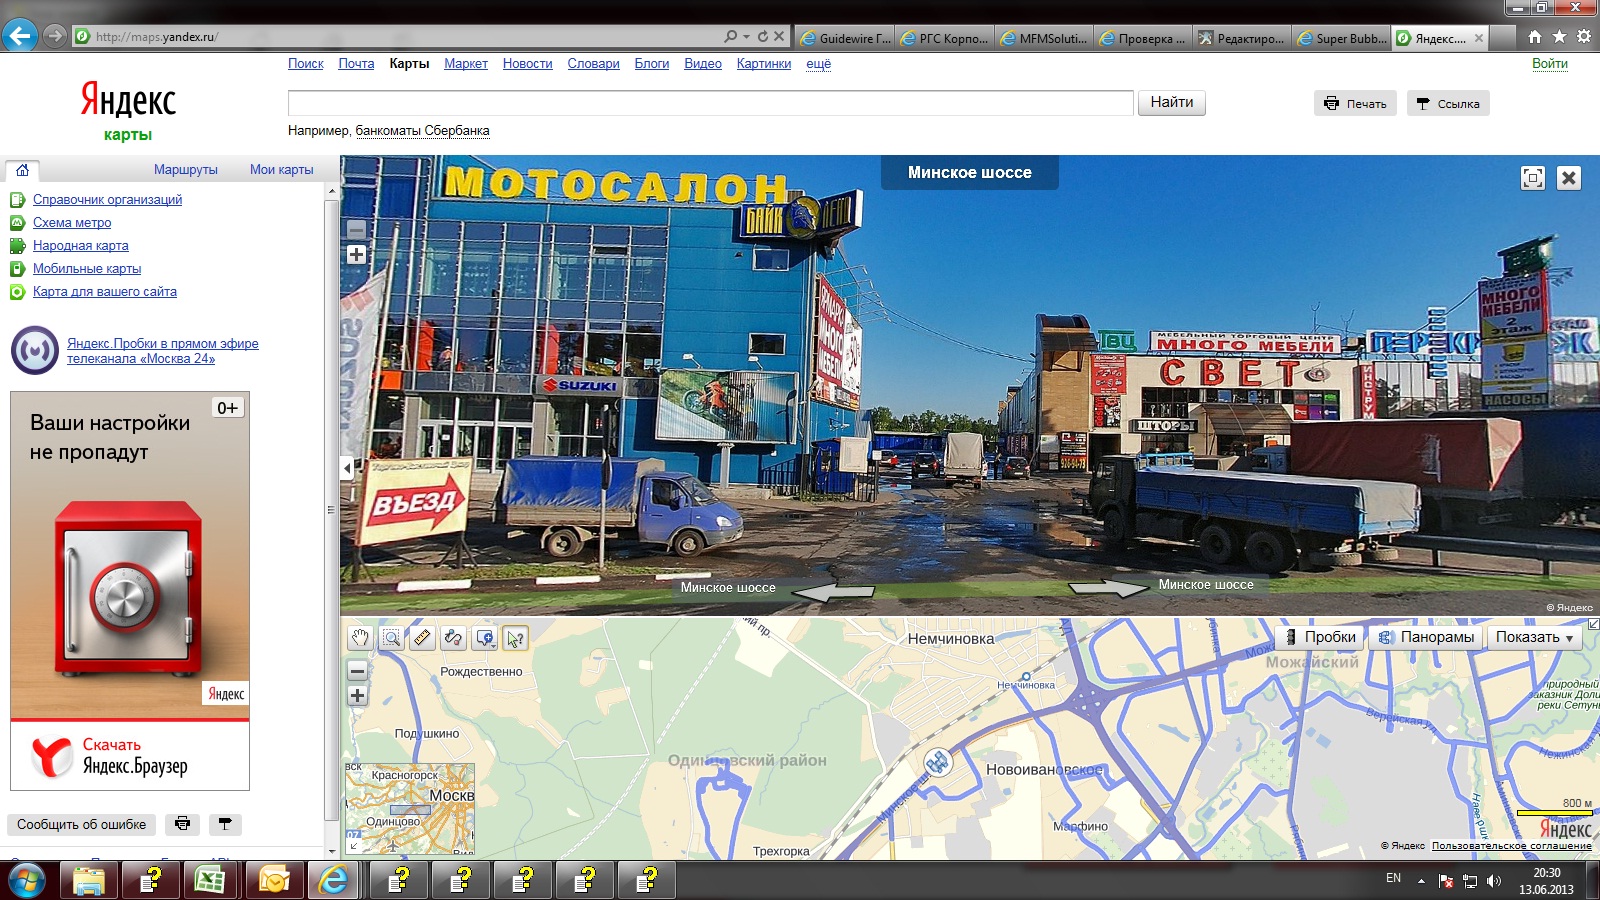
Task: Select the hand pan tool on map
Action: click(360, 638)
